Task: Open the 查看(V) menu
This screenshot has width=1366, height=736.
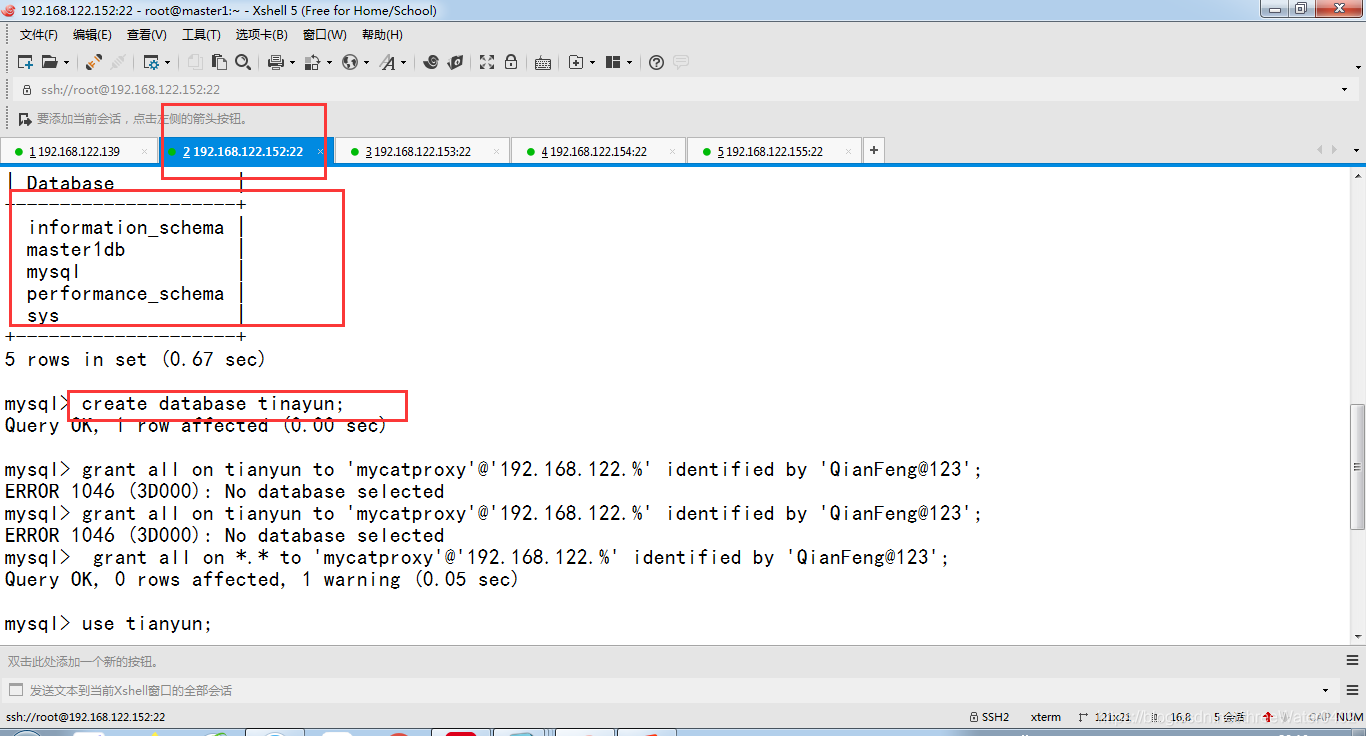Action: [146, 35]
